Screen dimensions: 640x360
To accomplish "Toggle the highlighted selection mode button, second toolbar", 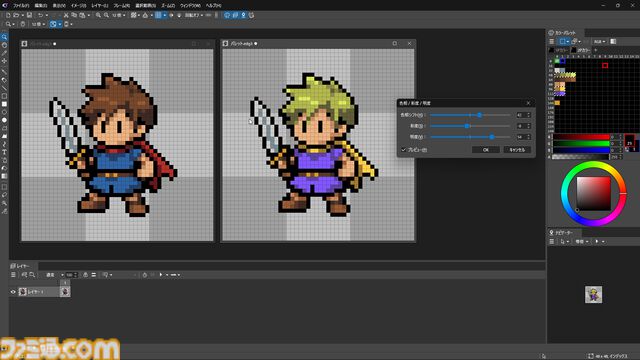I will [x=53, y=24].
